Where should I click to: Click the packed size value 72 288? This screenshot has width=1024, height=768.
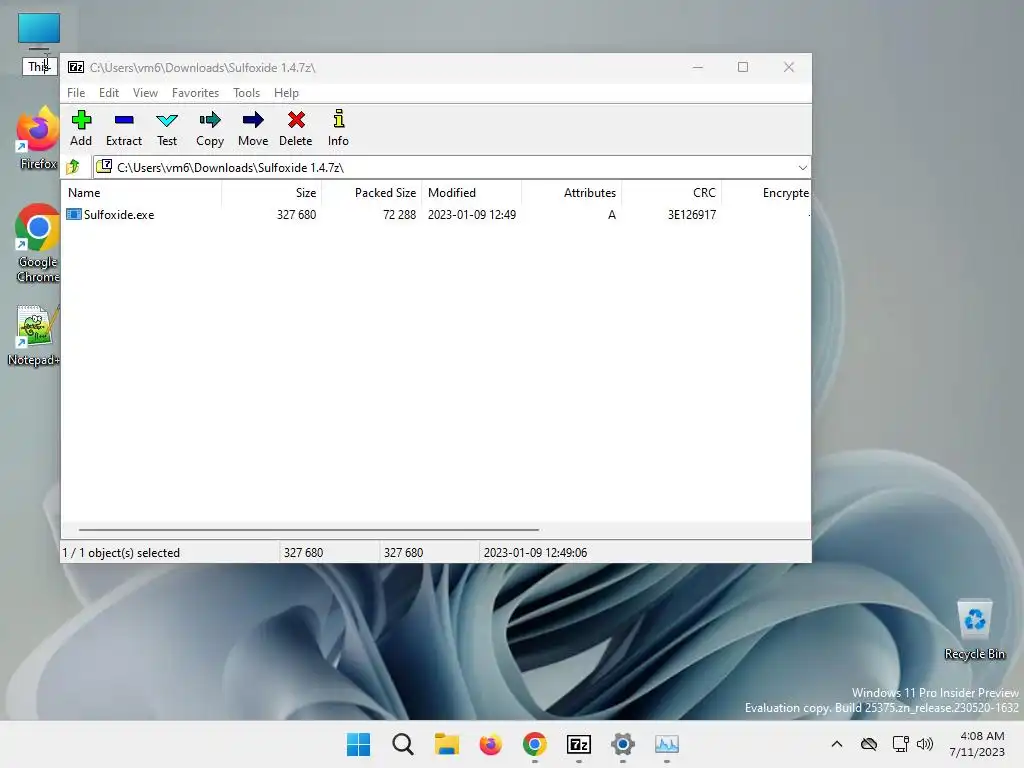coord(399,215)
